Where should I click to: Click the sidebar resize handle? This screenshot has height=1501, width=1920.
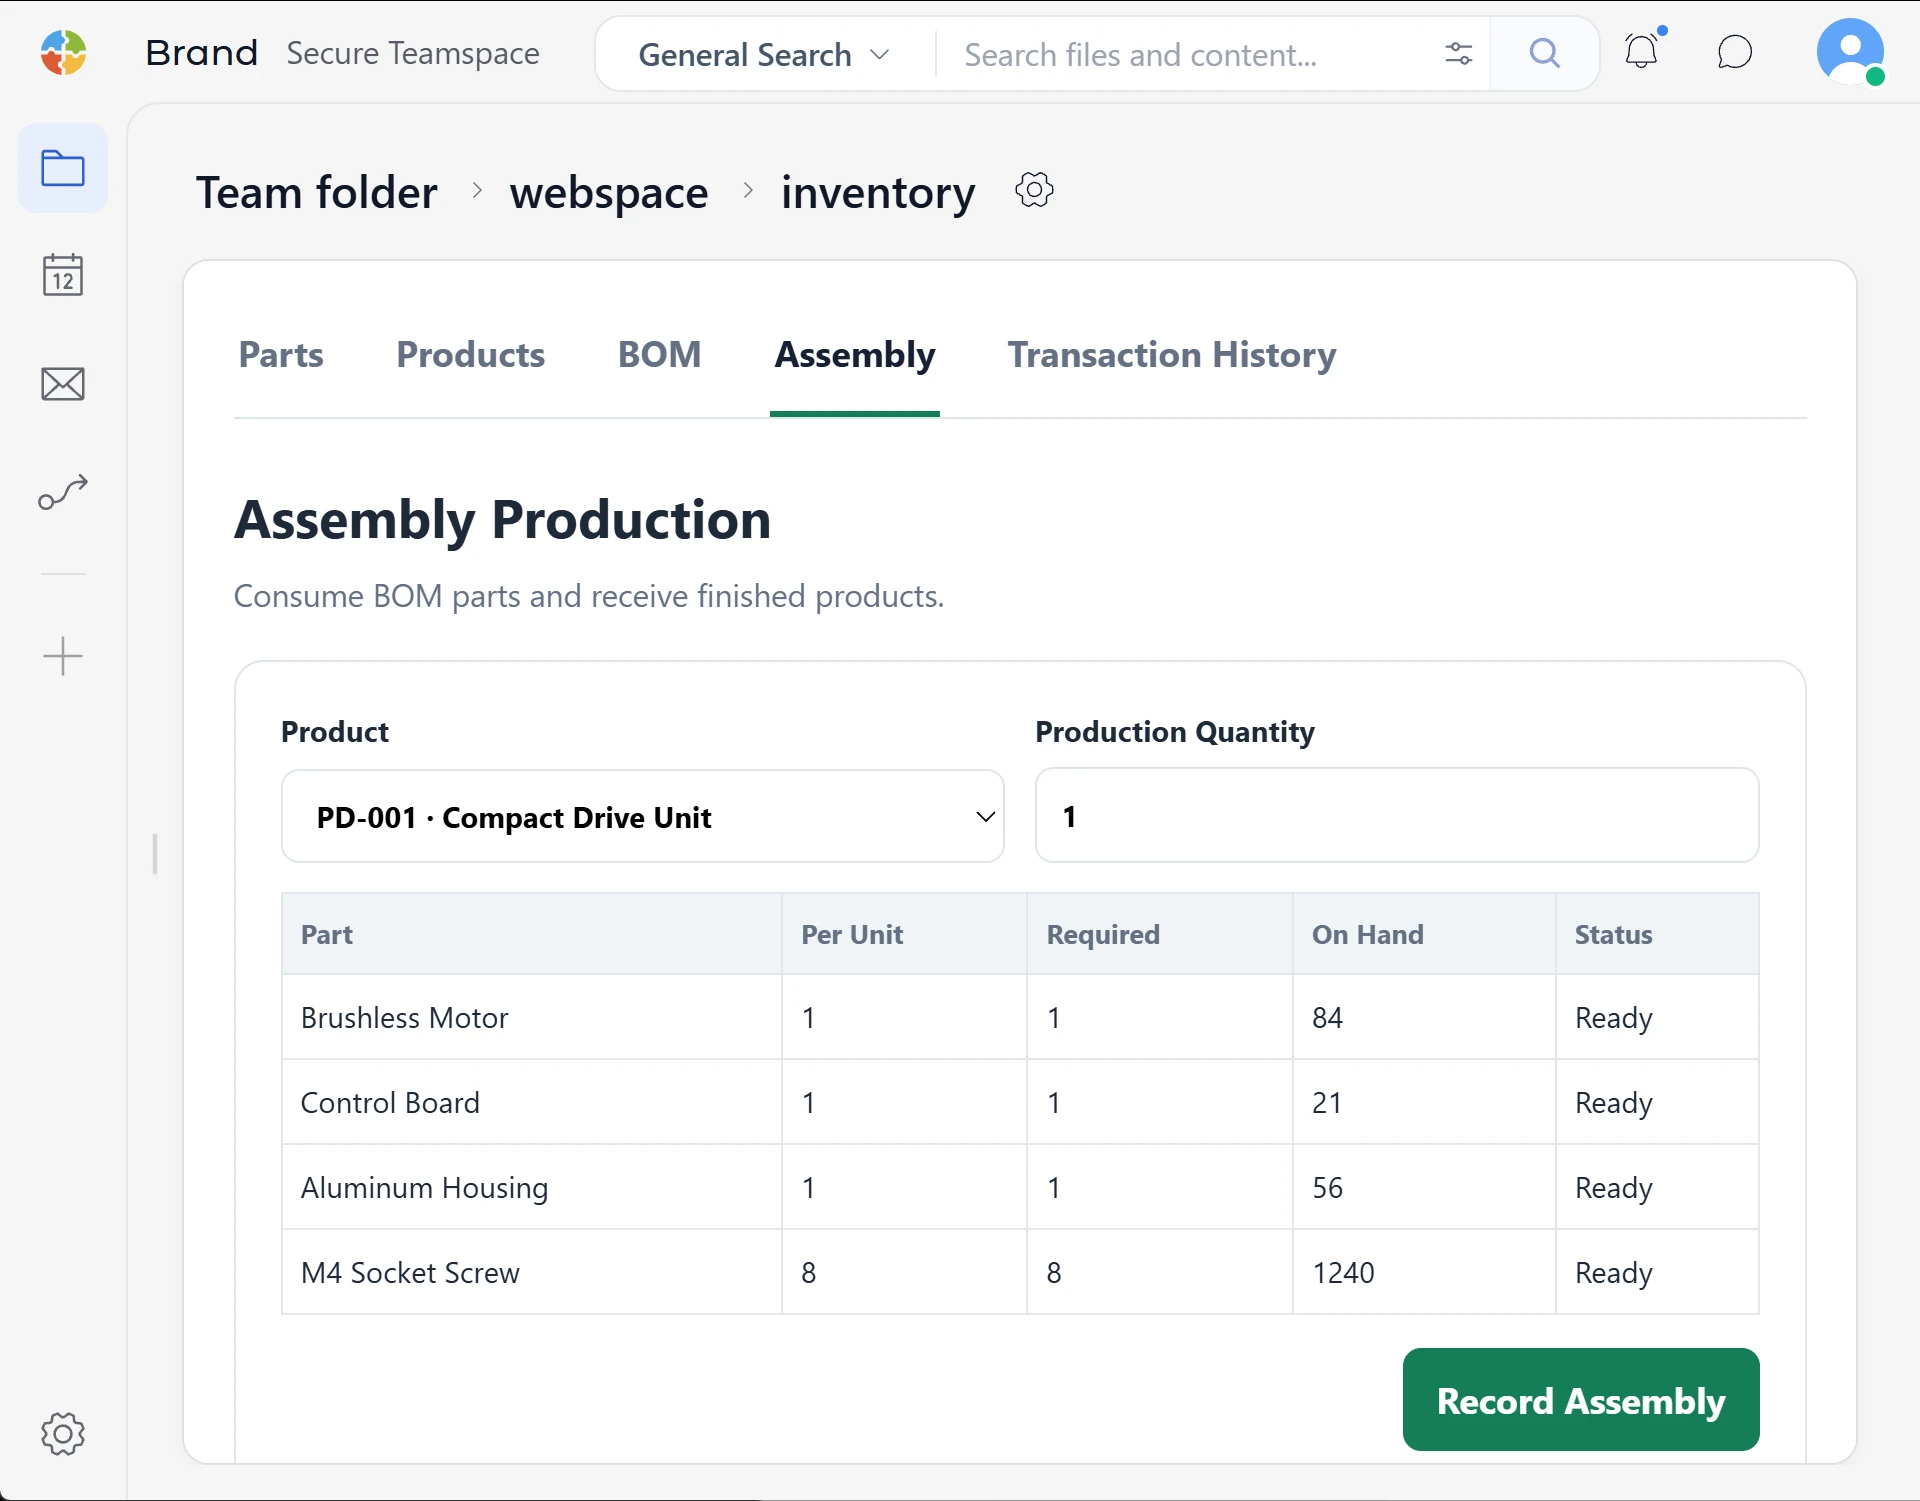(x=155, y=854)
